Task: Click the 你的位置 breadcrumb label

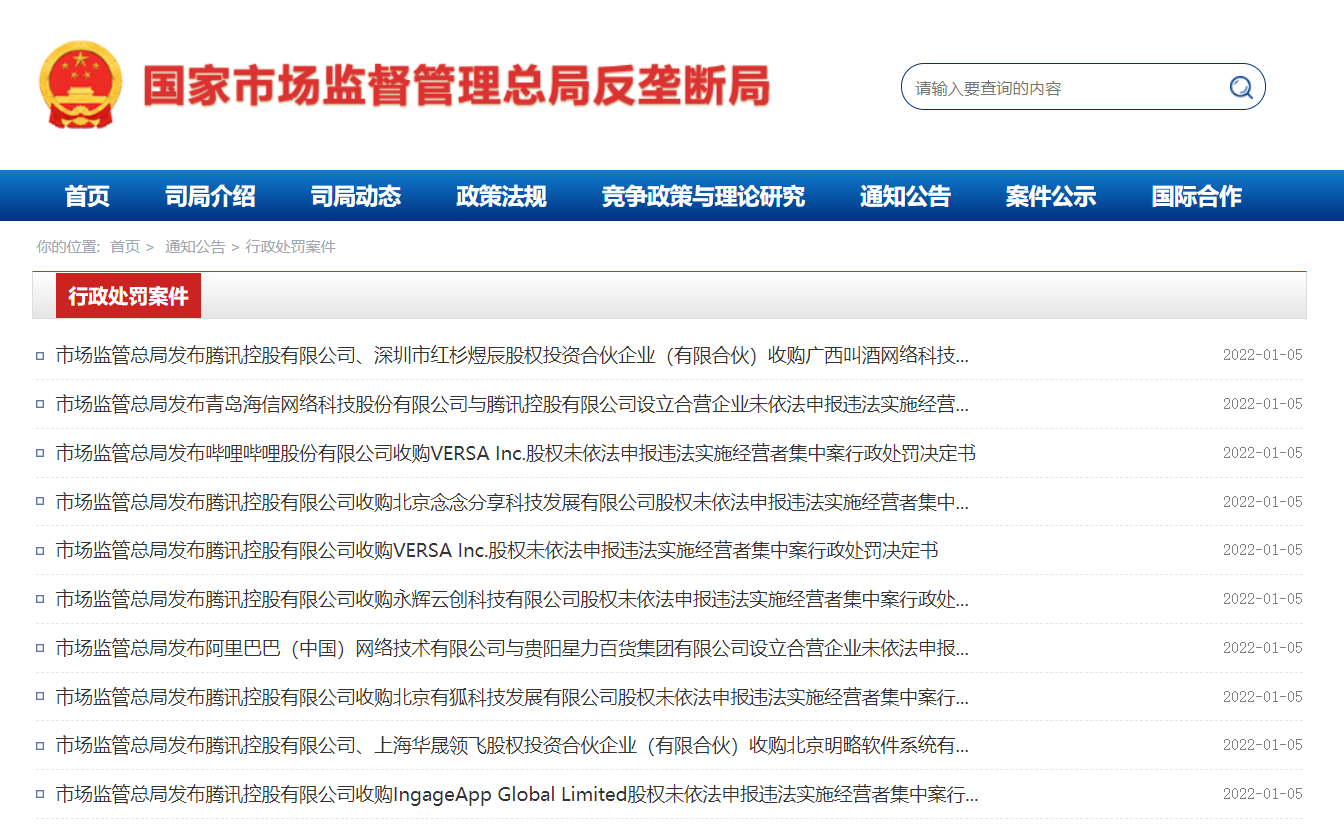Action: pyautogui.click(x=68, y=247)
